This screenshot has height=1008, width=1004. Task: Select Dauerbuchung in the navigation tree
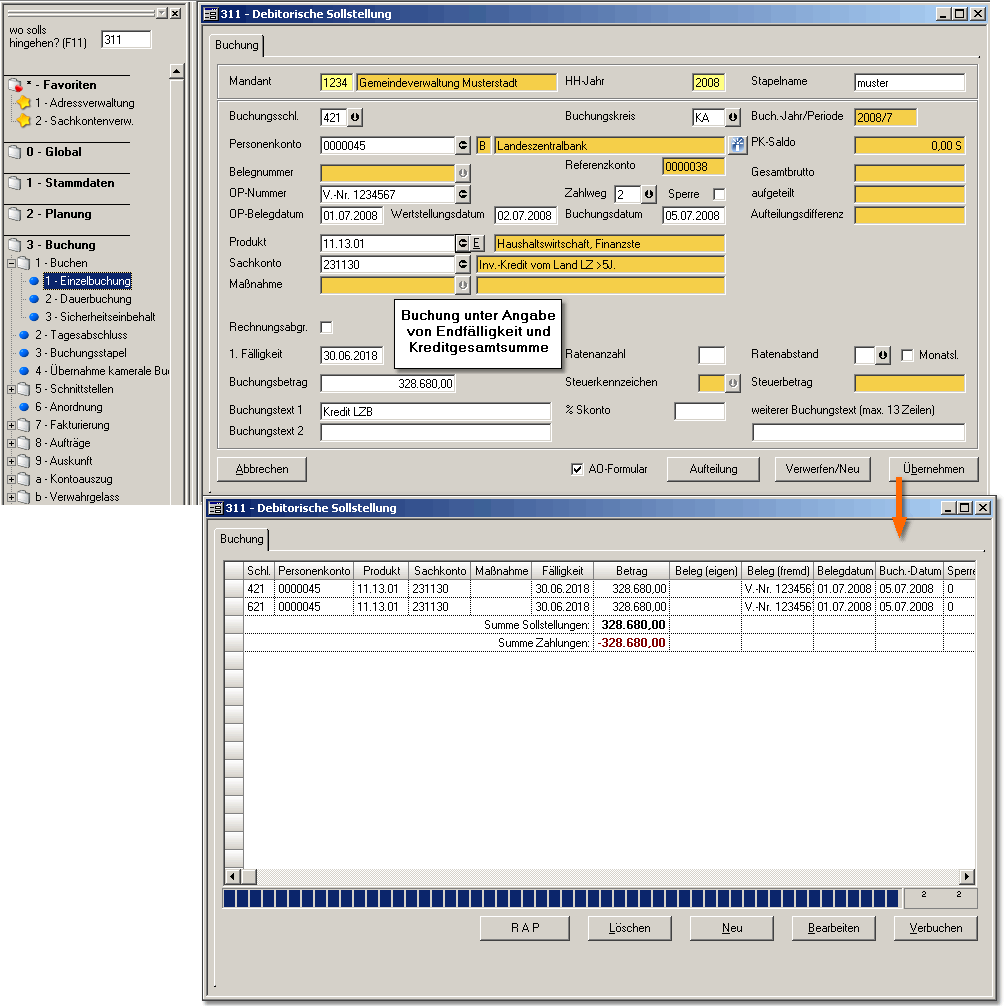96,299
